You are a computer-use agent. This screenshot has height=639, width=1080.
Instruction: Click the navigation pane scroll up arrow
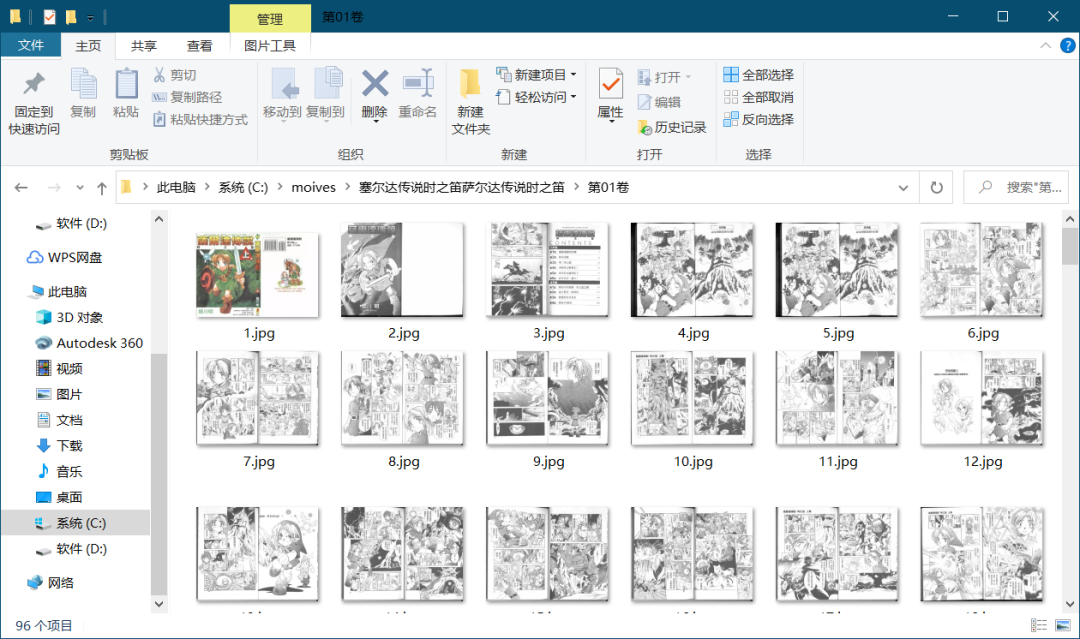click(x=159, y=219)
